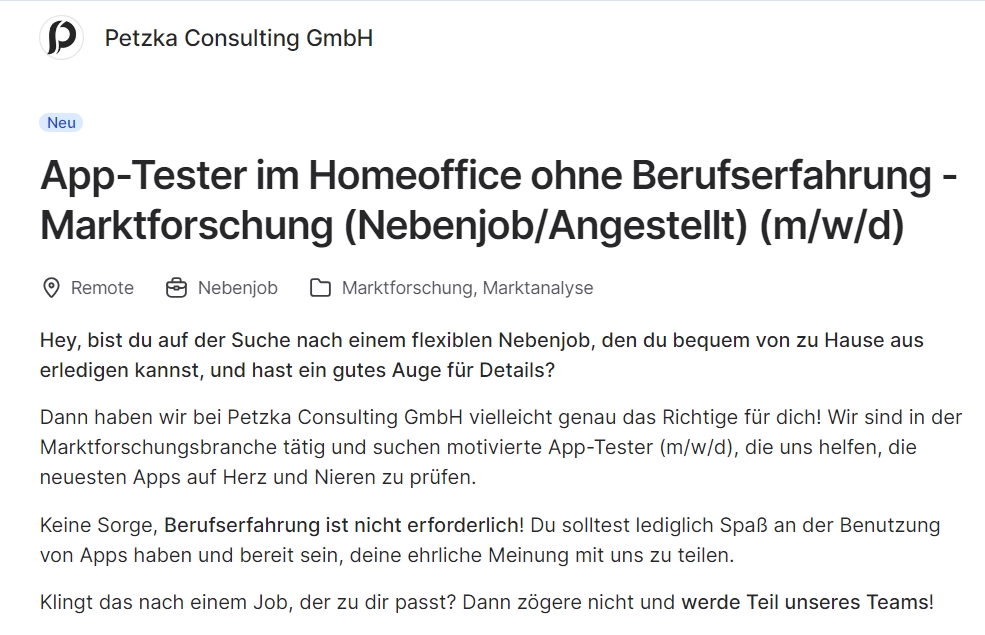985x635 pixels.
Task: Select the Remote location label
Action: [102, 288]
